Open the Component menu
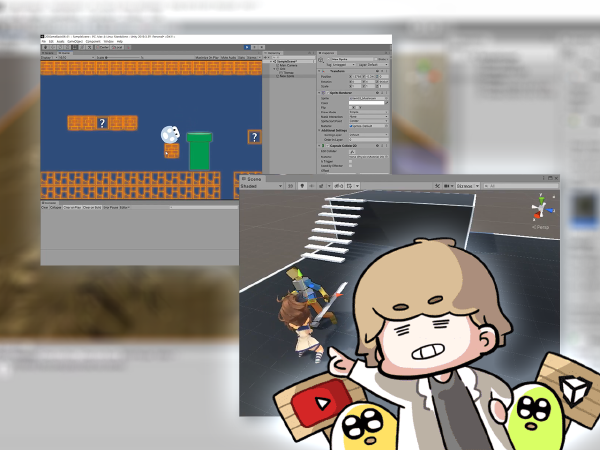The width and height of the screenshot is (600, 450). click(x=93, y=41)
